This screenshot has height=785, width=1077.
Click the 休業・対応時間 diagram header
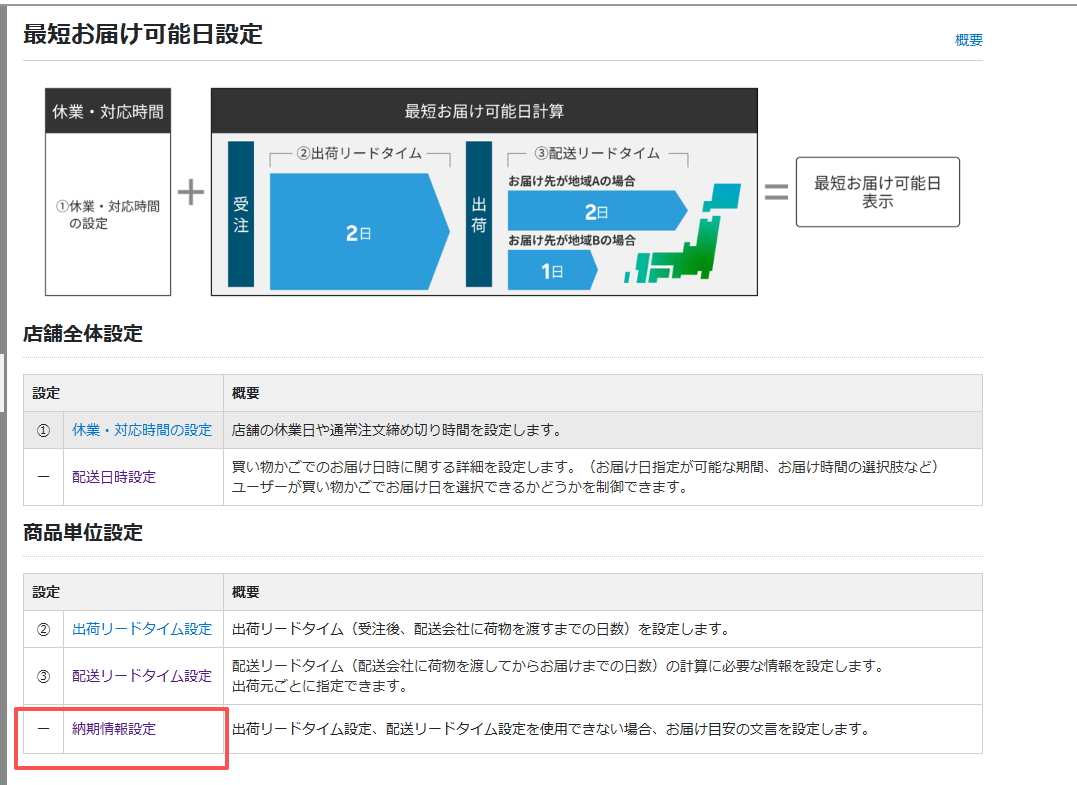[108, 111]
